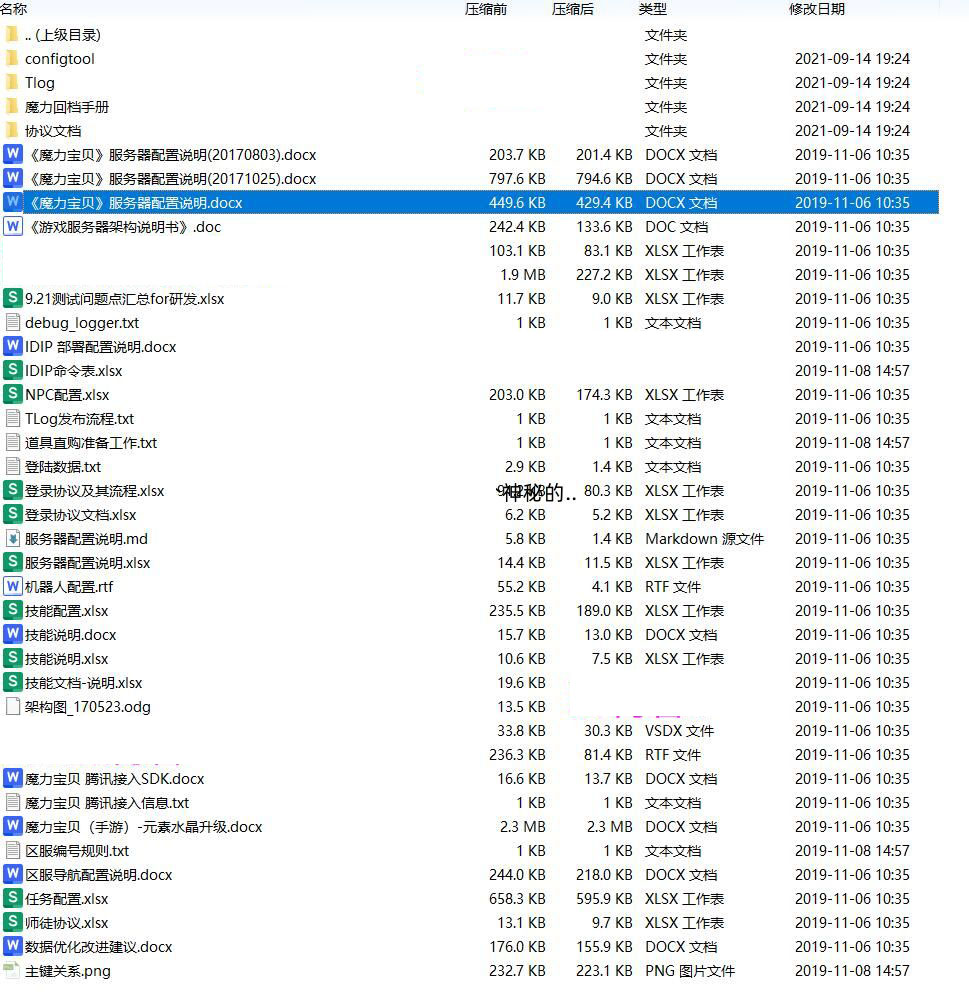This screenshot has height=1006, width=969.
Task: Click spreadsheet icon of 9.21测试问题点汇总for研发.xlsx
Action: coord(12,298)
